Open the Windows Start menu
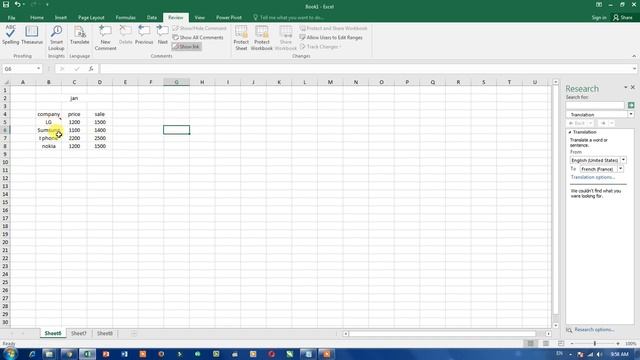 (10, 354)
